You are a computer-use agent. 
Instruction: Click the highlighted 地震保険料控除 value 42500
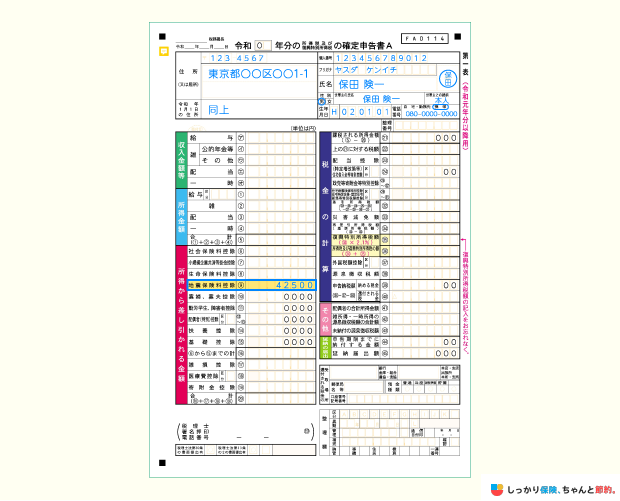pos(295,285)
